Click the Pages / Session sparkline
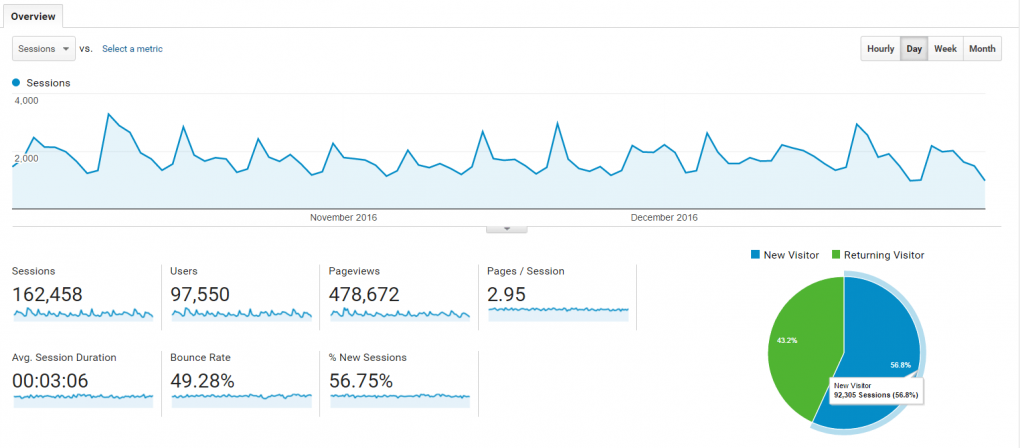Viewport: 1020px width, 448px height. (558, 312)
